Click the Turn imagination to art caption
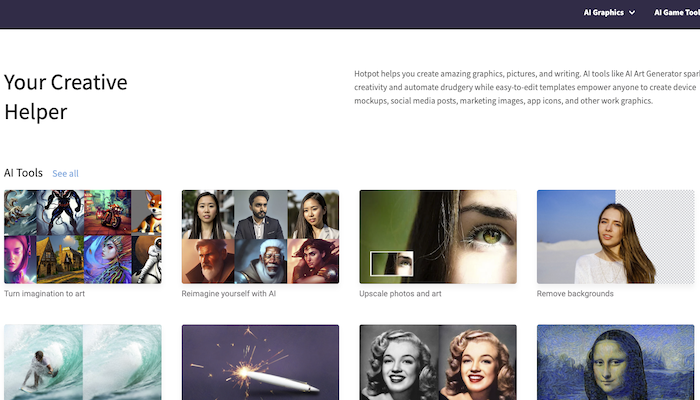The image size is (700, 400). (44, 294)
